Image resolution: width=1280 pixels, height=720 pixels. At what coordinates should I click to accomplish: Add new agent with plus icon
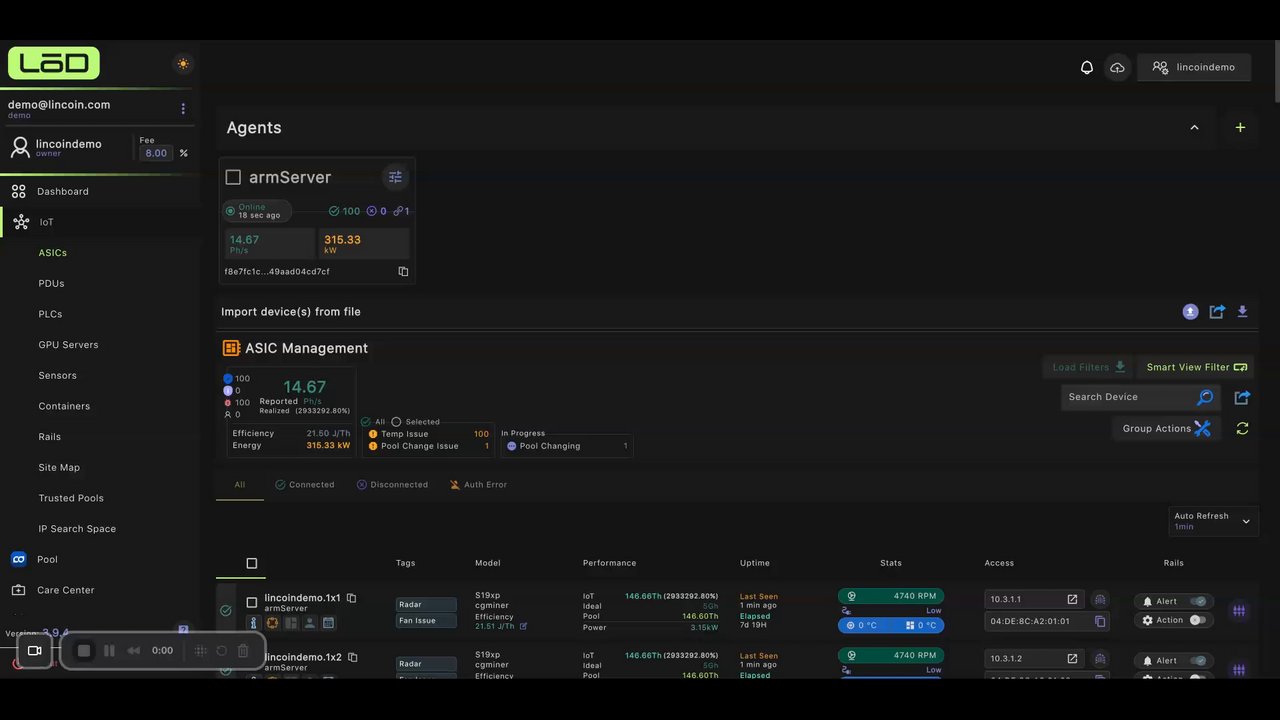tap(1240, 127)
